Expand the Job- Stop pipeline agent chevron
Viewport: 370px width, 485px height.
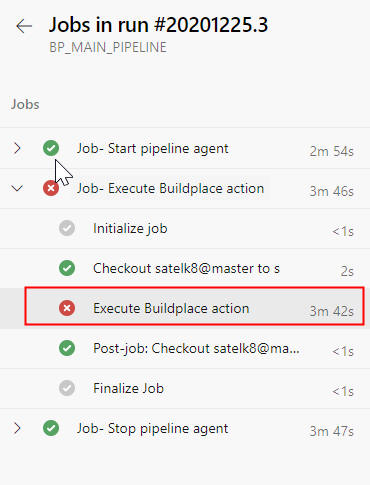point(17,428)
